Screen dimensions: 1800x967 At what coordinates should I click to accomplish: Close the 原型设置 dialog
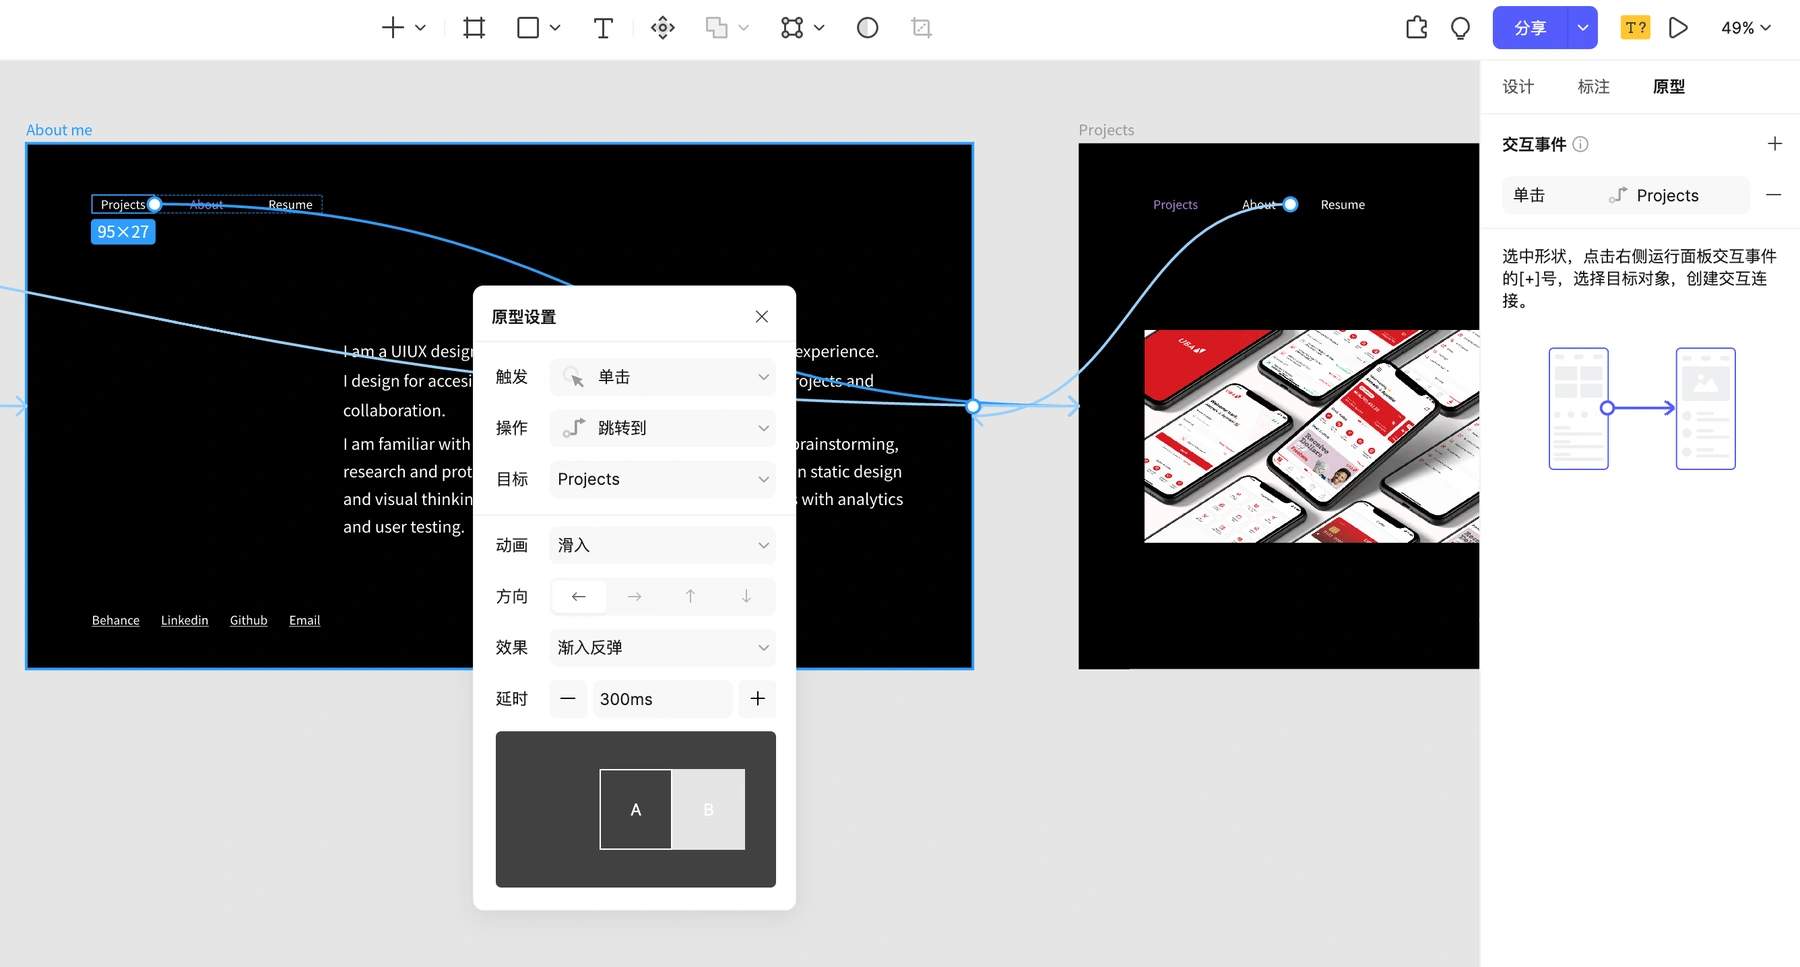click(762, 317)
